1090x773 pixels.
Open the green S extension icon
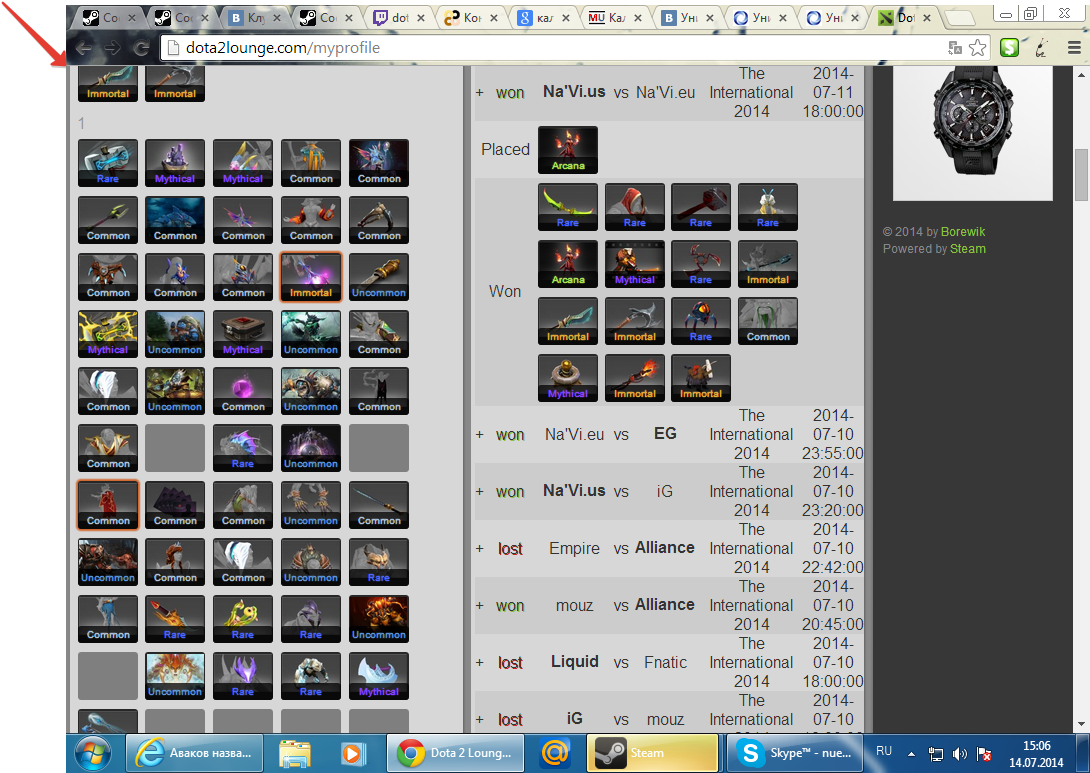click(x=1009, y=47)
